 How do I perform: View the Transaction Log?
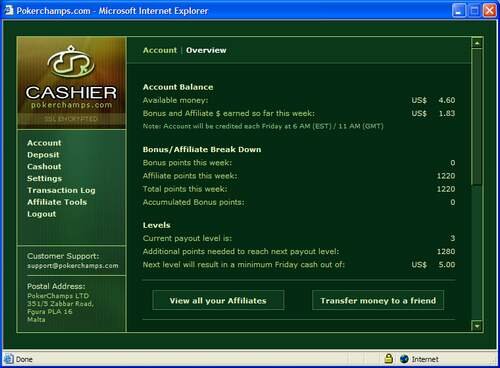(61, 190)
